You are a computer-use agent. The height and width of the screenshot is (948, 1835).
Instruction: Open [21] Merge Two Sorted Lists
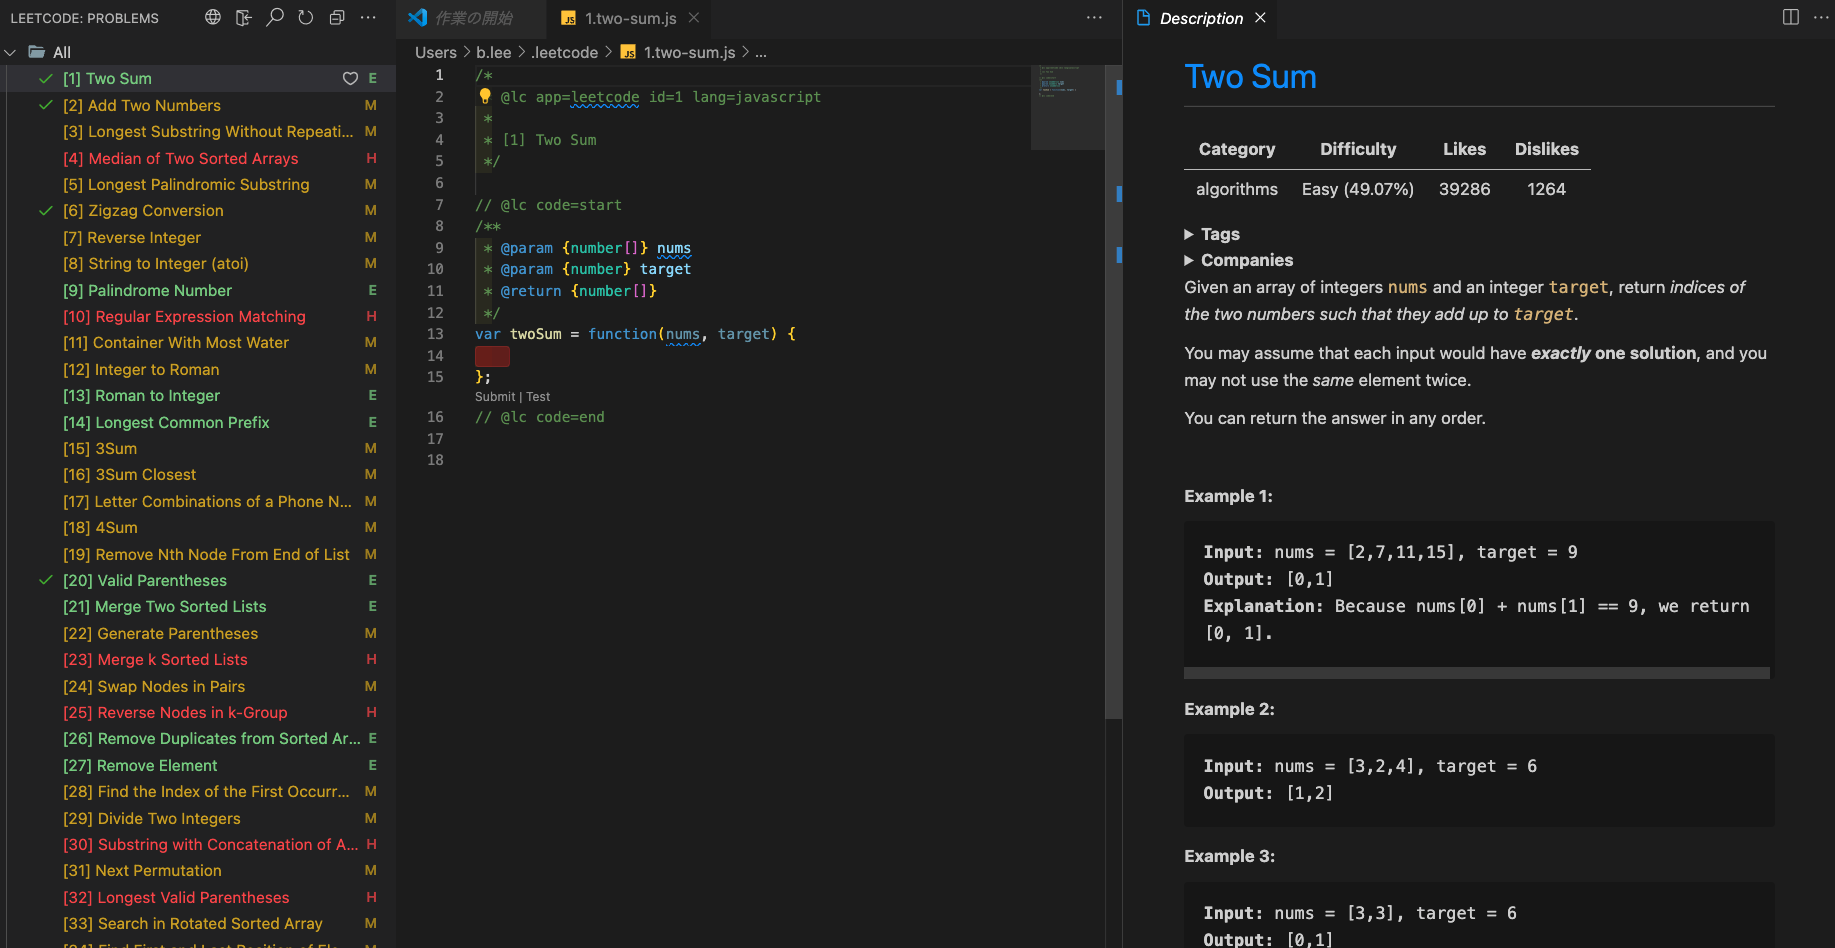200,606
